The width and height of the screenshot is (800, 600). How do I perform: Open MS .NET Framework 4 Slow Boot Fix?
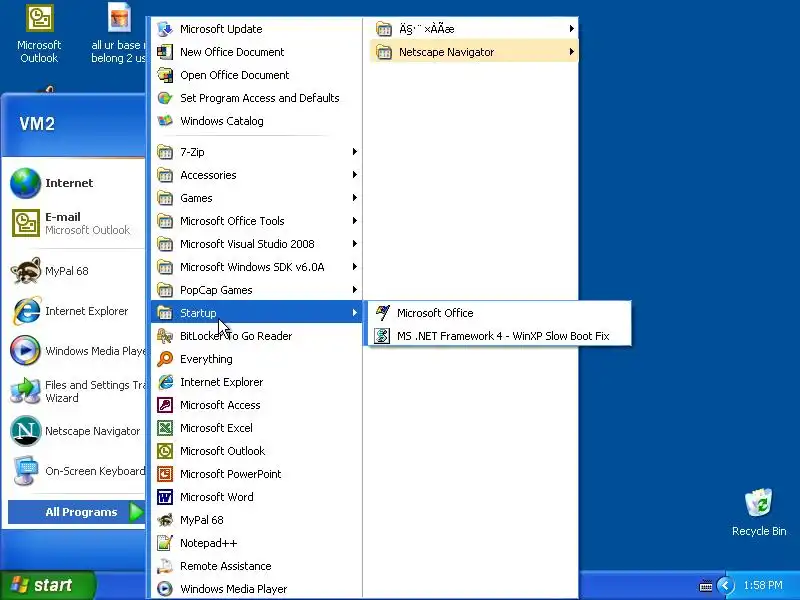tap(499, 336)
